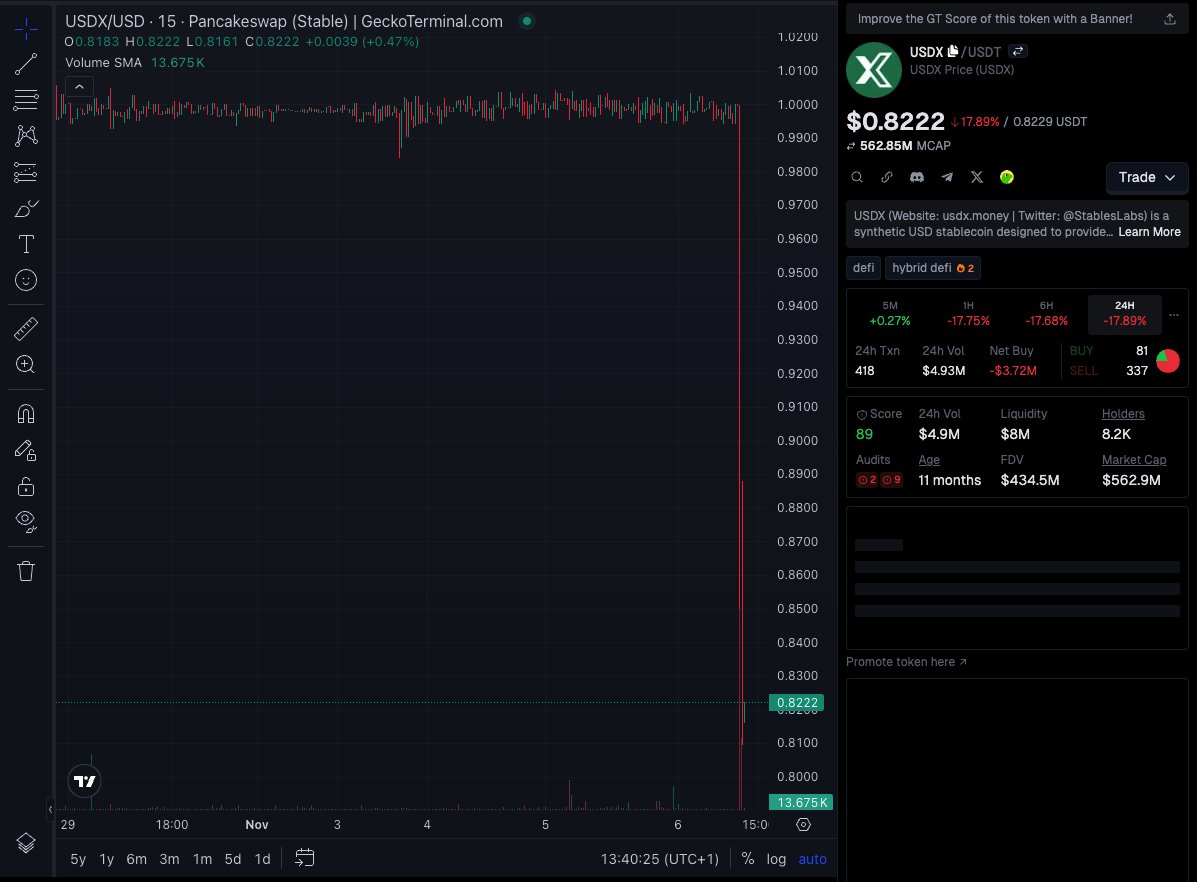
Task: Select the 1d time range
Action: tap(263, 859)
